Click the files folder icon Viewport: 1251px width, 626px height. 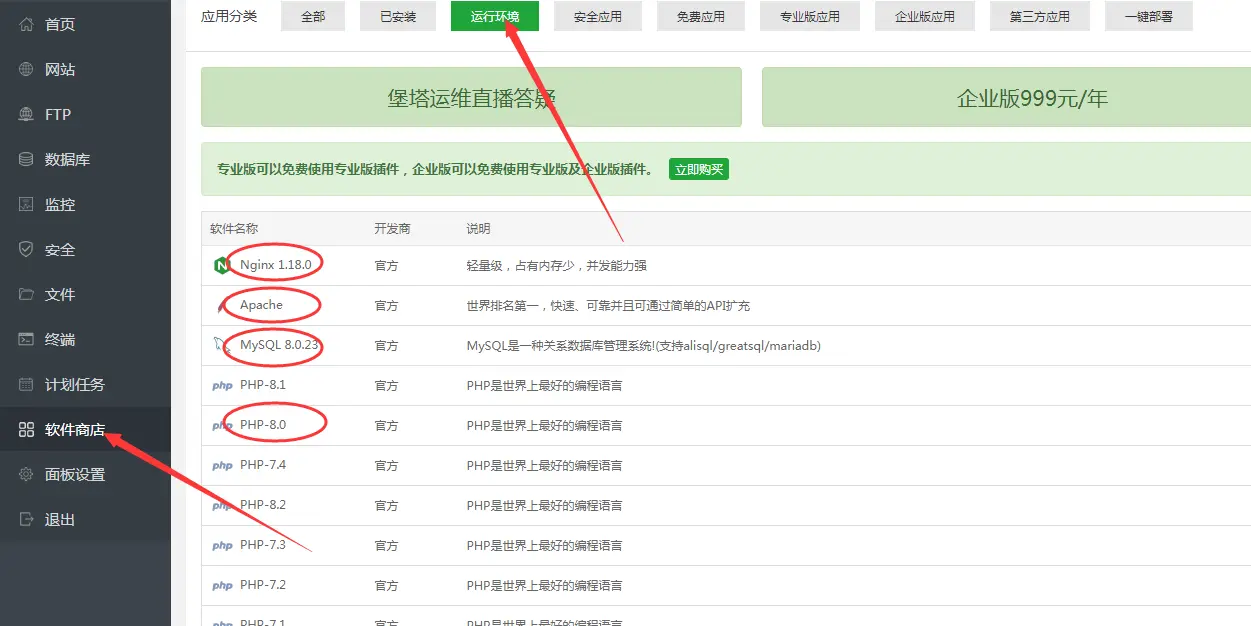27,294
